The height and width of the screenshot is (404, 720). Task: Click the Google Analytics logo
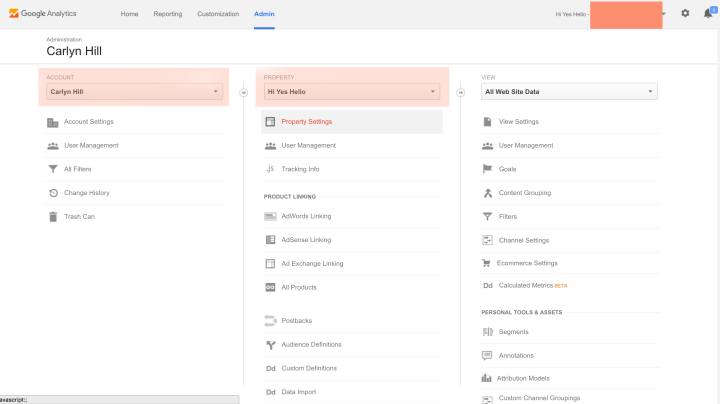[43, 13]
